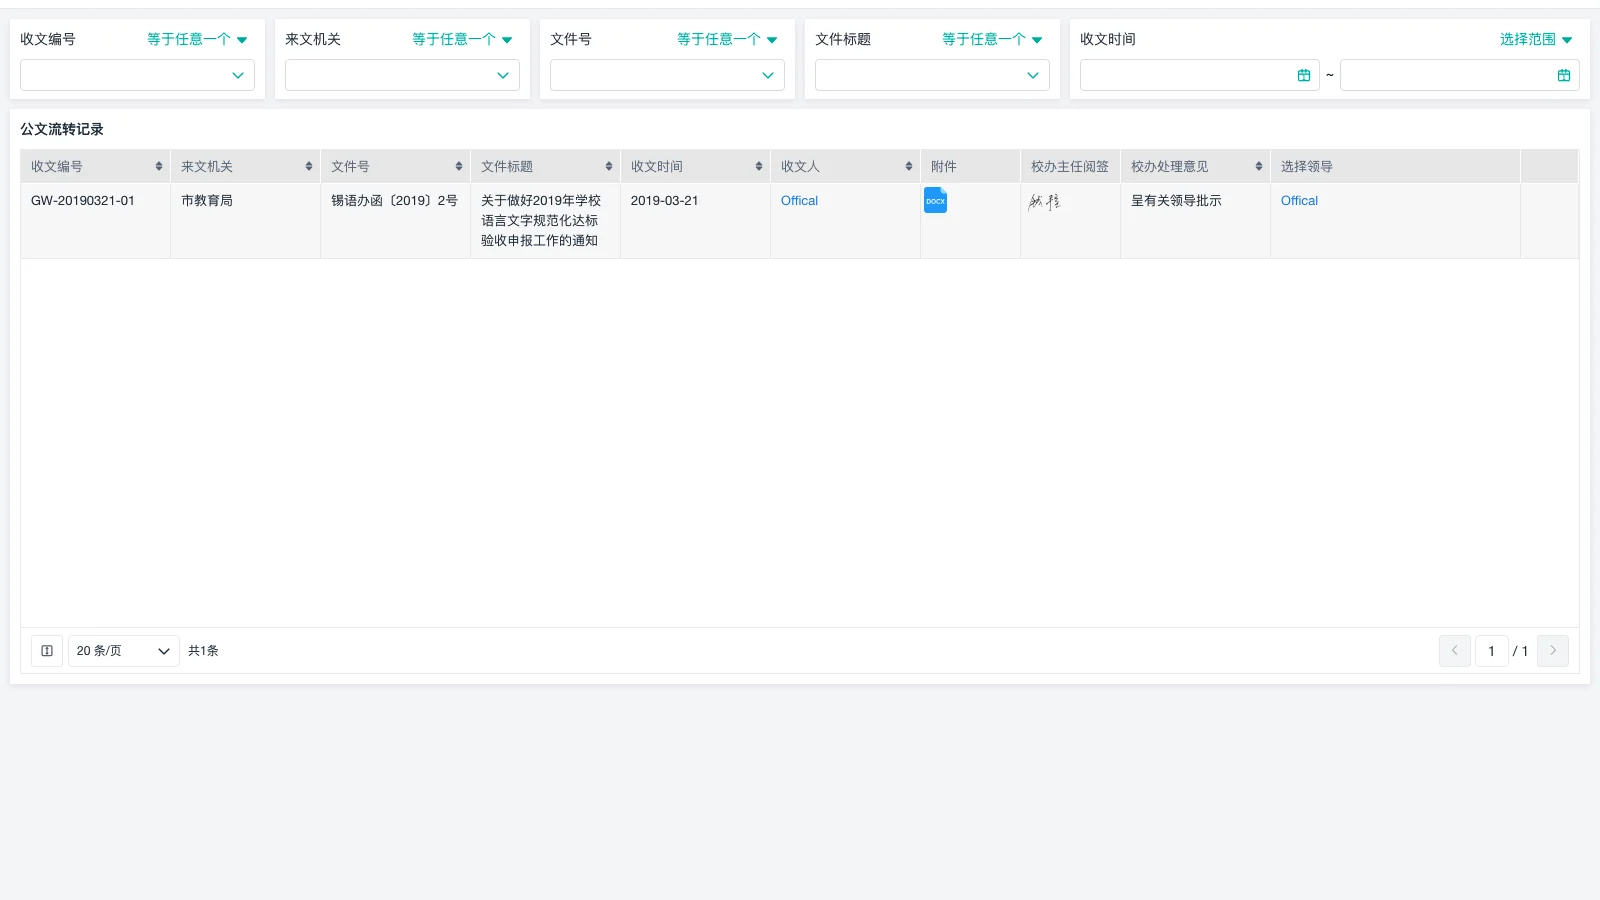Click the 选择领导 Offical link
Image resolution: width=1600 pixels, height=900 pixels.
pyautogui.click(x=1299, y=201)
